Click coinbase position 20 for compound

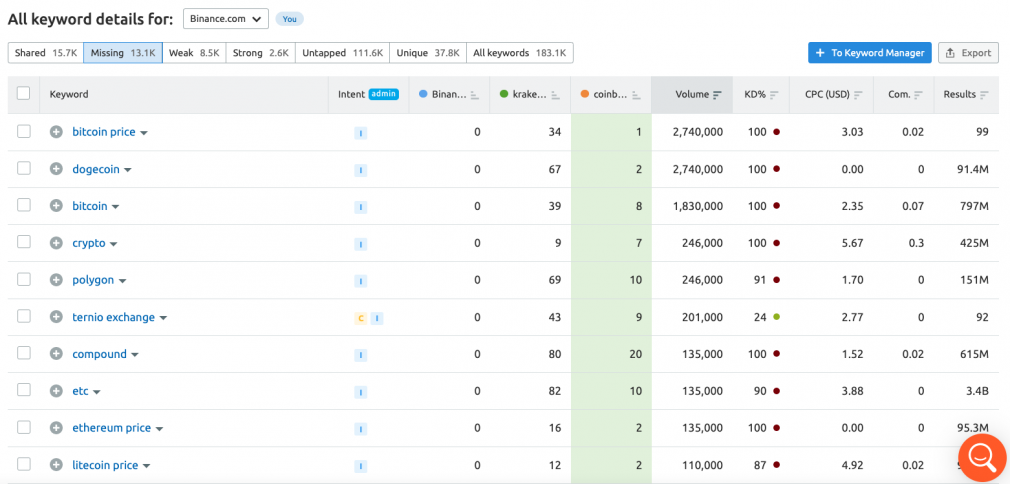tap(637, 354)
